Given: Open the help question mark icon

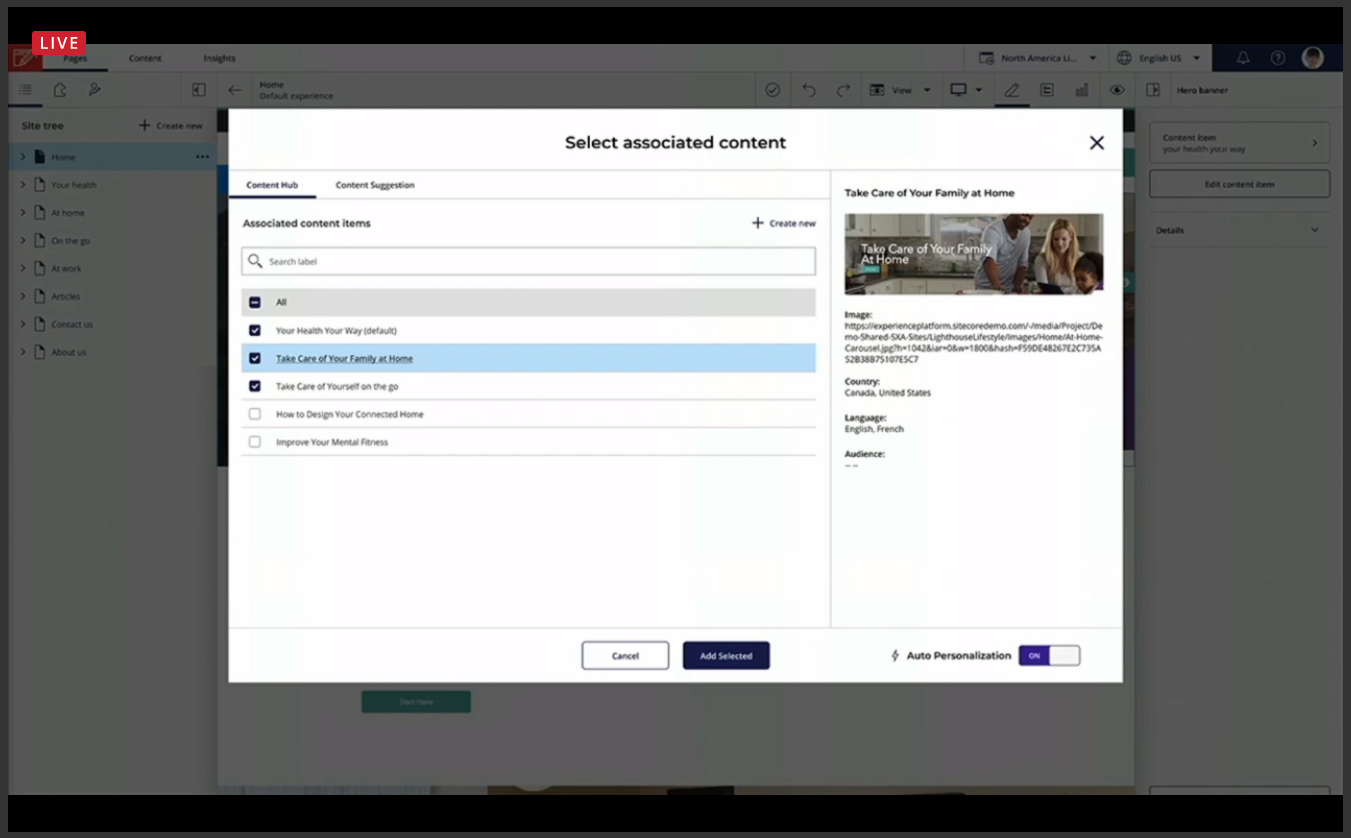Looking at the screenshot, I should point(1278,58).
